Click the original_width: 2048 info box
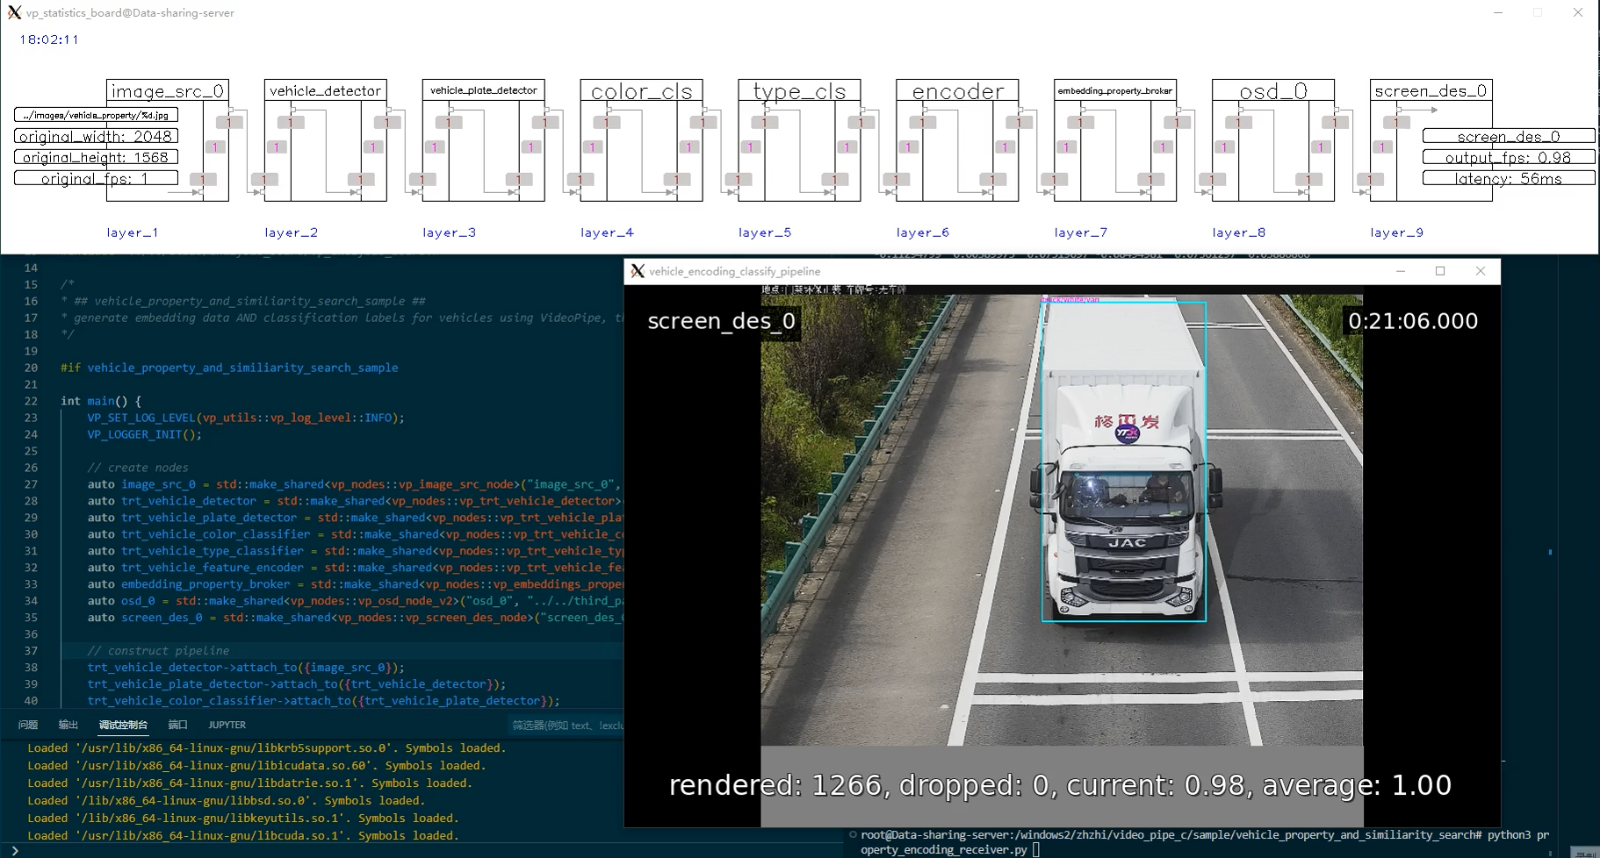The height and width of the screenshot is (858, 1600). (96, 136)
